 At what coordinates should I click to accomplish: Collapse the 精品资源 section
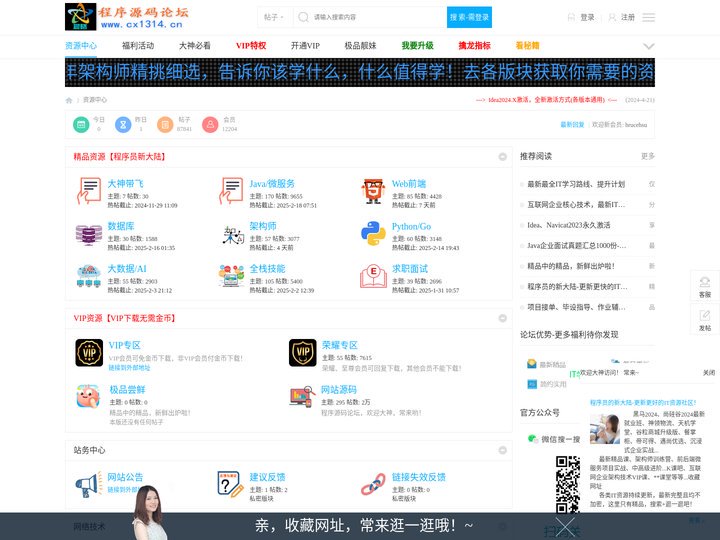[x=502, y=157]
